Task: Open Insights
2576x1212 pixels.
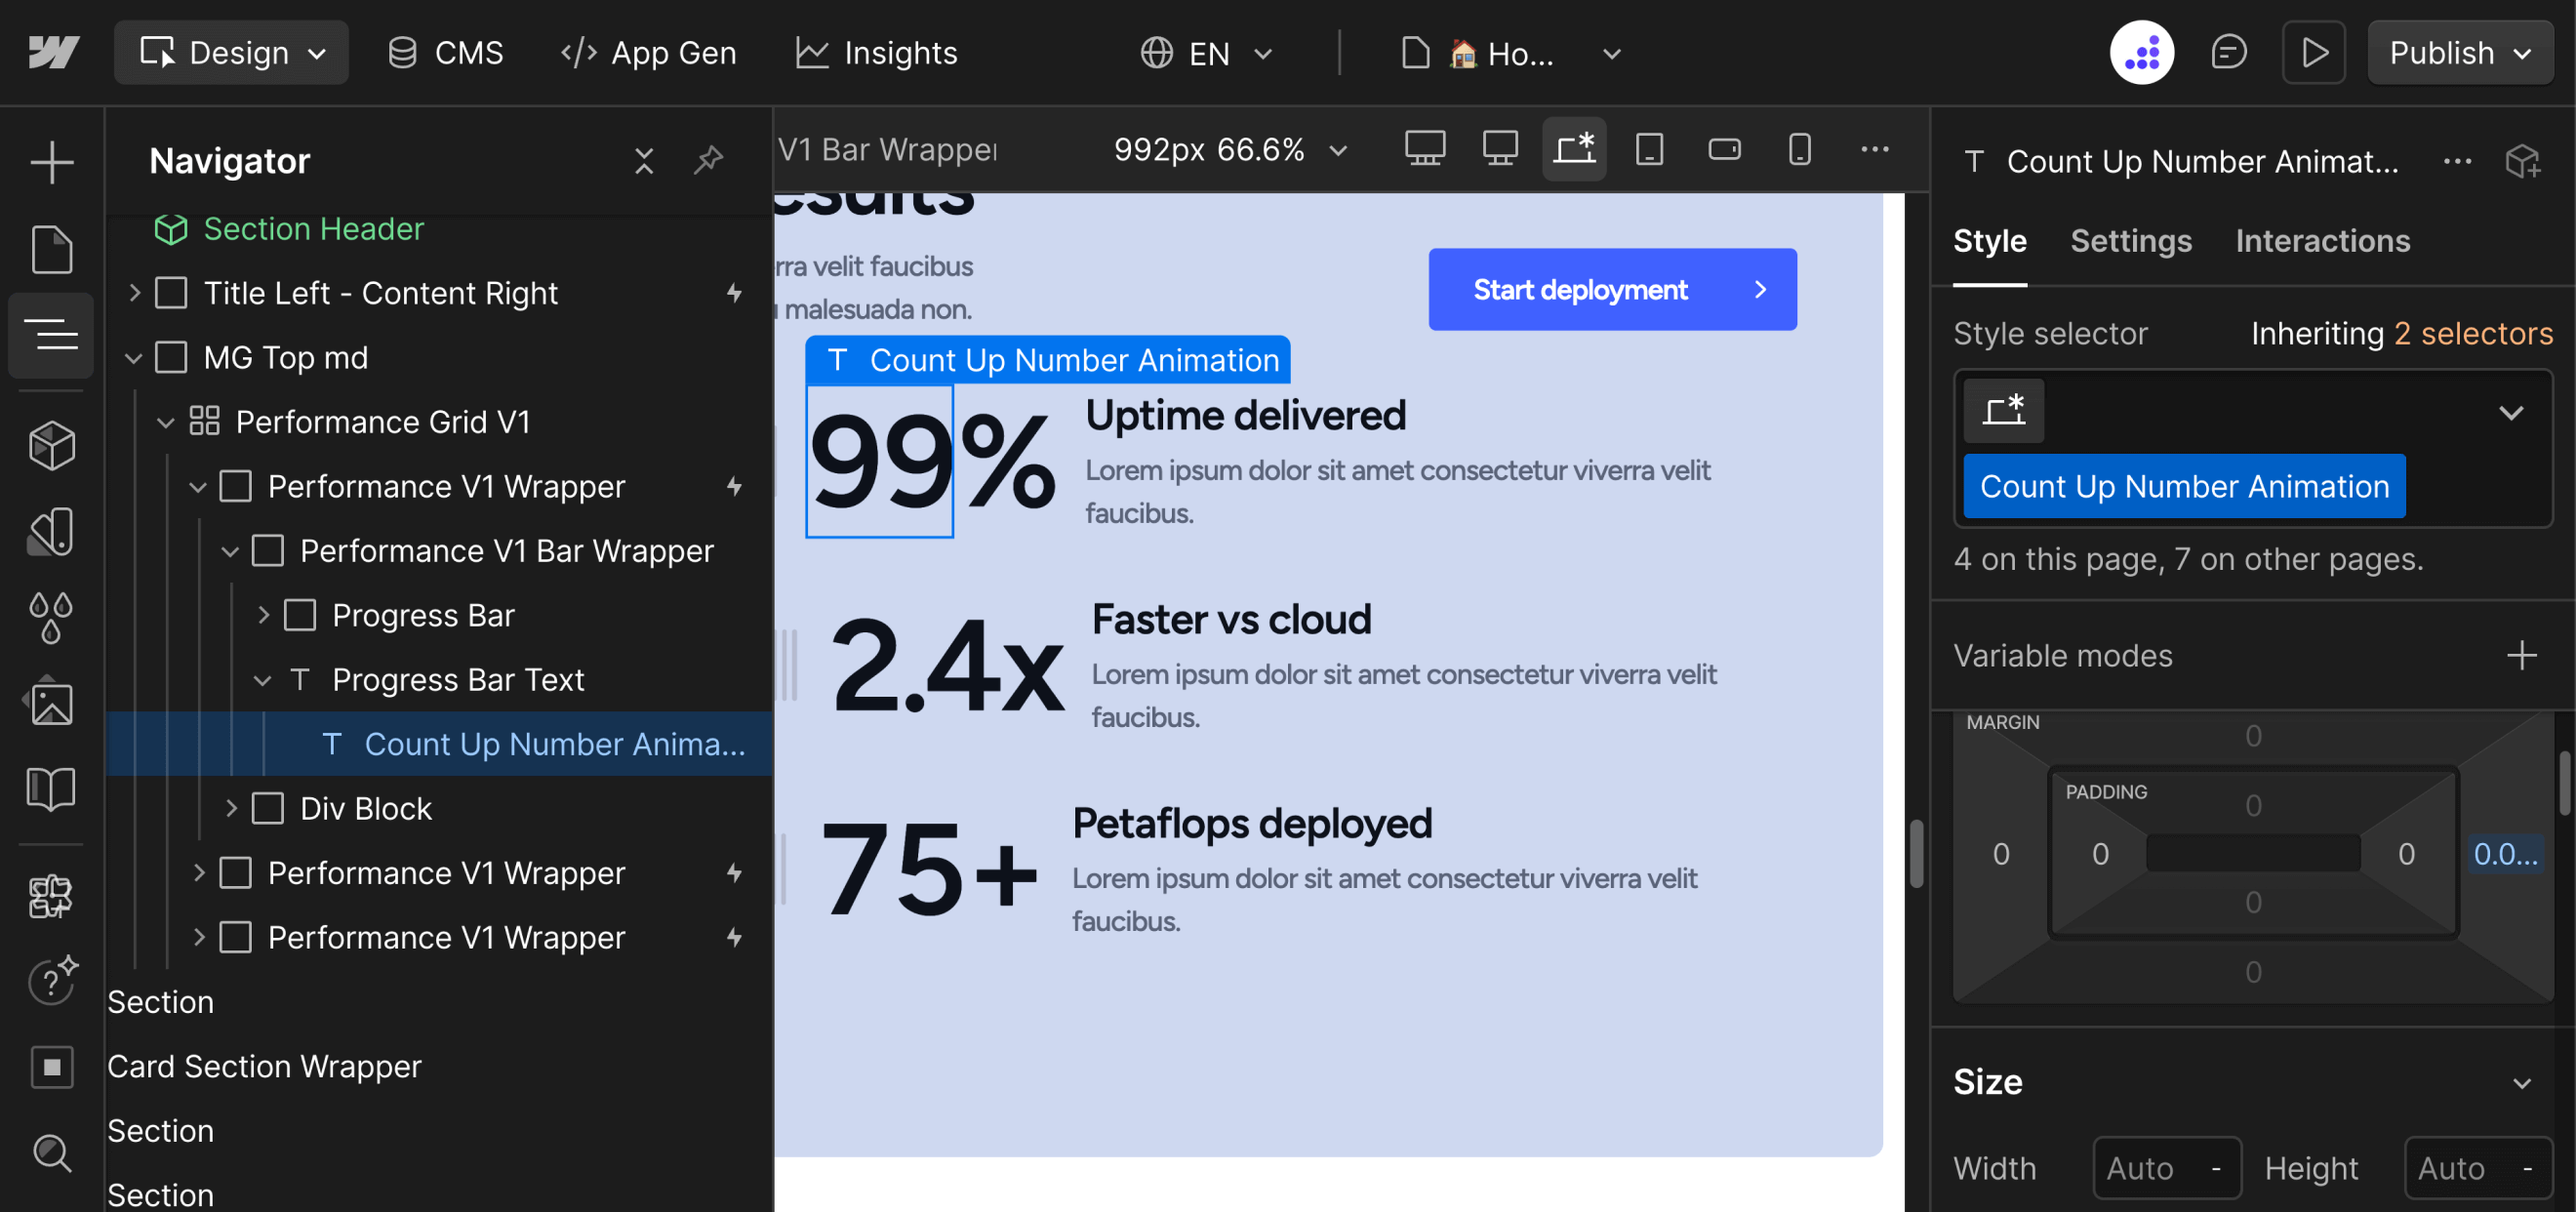Action: pyautogui.click(x=876, y=52)
